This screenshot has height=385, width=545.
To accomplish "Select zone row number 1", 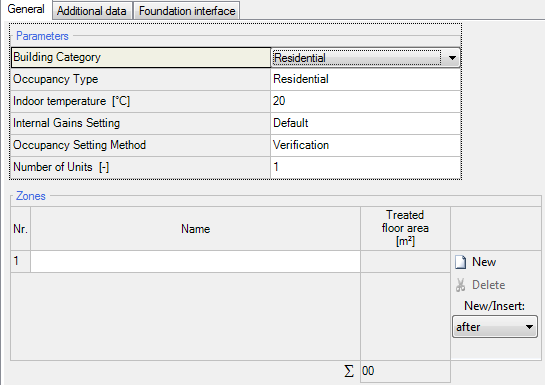I will [21, 261].
